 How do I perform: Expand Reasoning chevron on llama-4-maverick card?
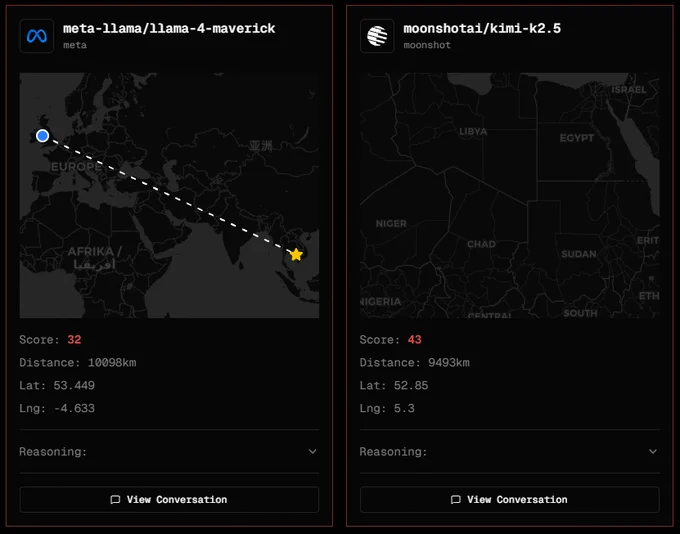pyautogui.click(x=312, y=452)
